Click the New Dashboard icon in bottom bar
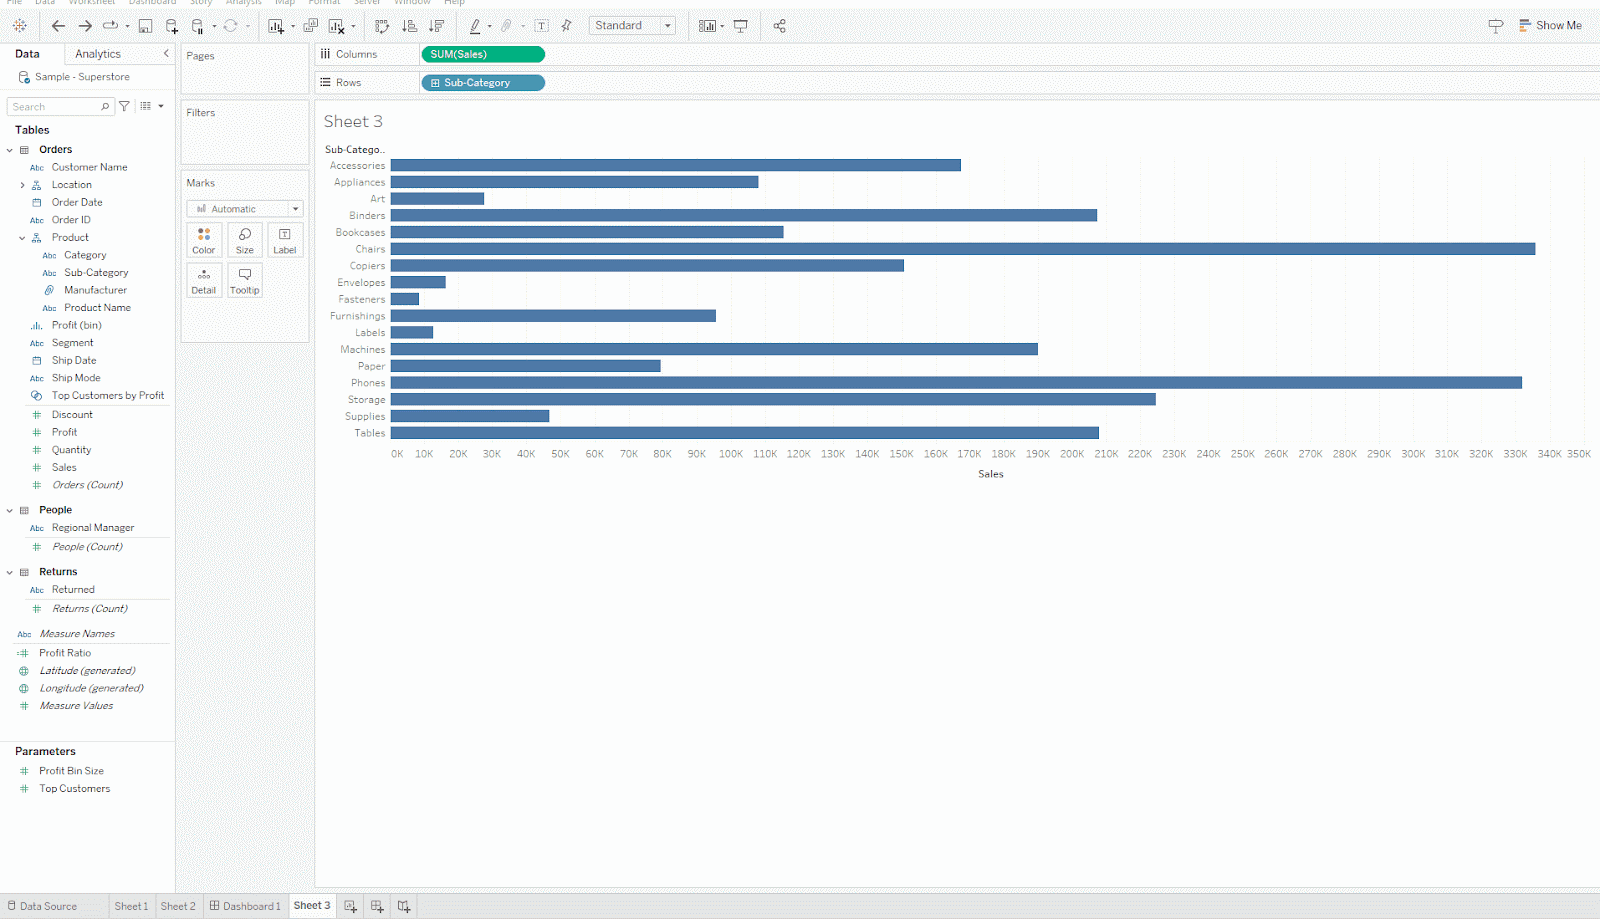Image resolution: width=1600 pixels, height=919 pixels. [377, 906]
